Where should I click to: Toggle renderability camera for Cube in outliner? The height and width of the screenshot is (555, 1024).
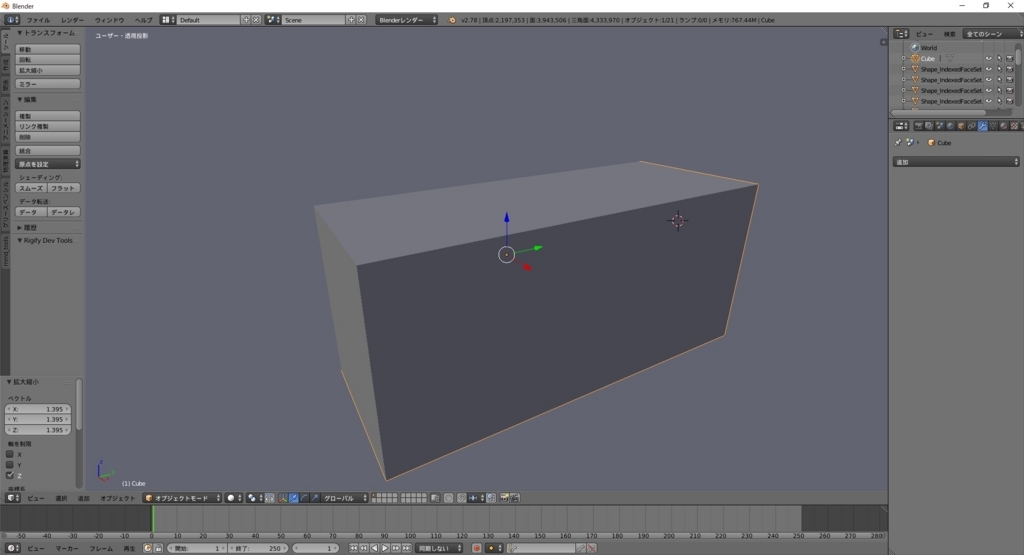pyautogui.click(x=1009, y=58)
